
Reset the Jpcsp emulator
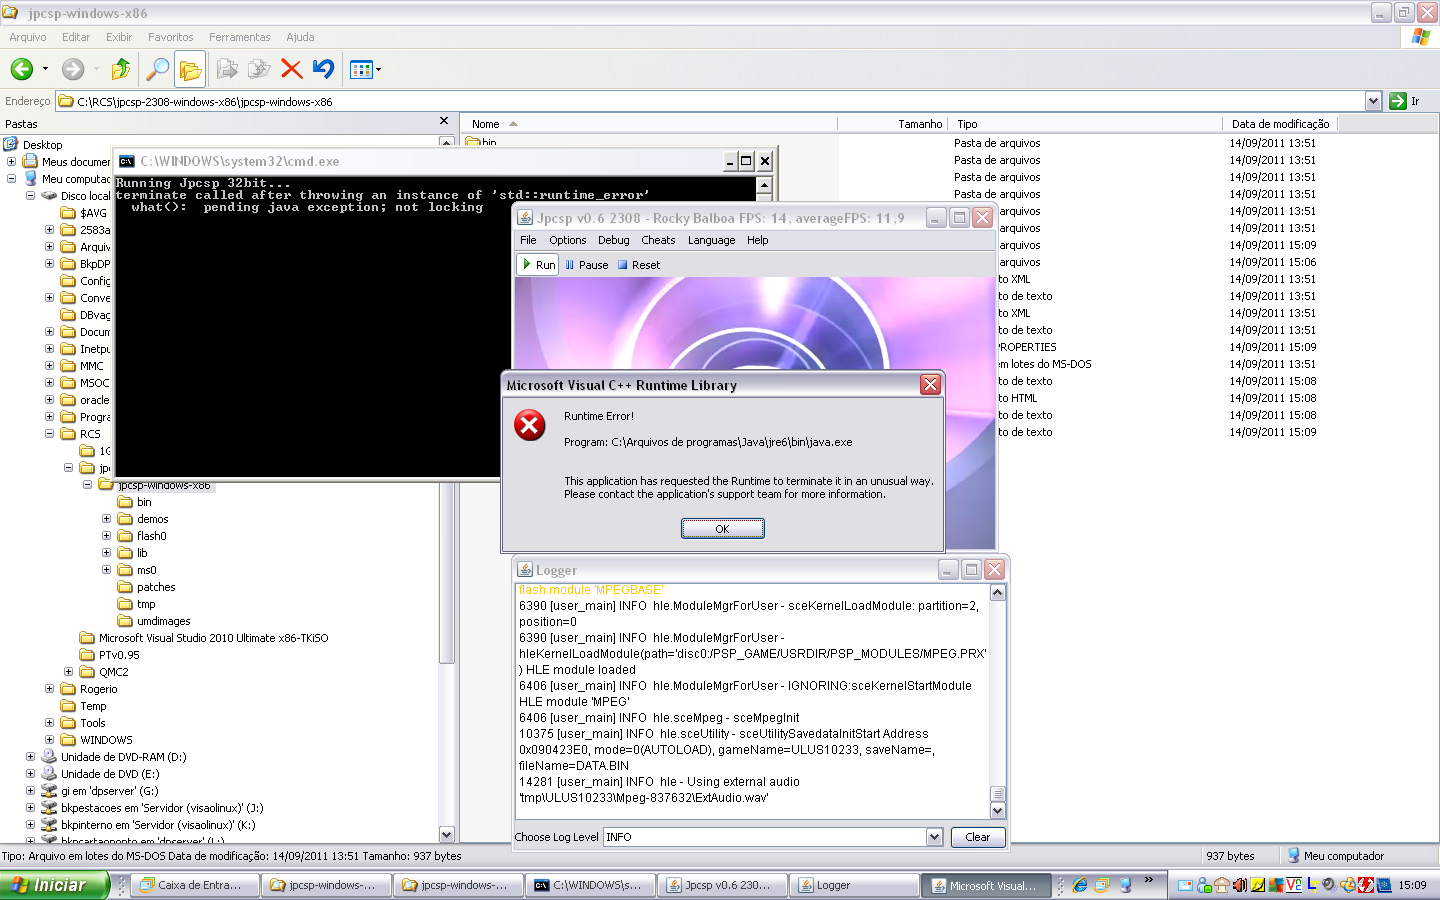[x=639, y=265]
